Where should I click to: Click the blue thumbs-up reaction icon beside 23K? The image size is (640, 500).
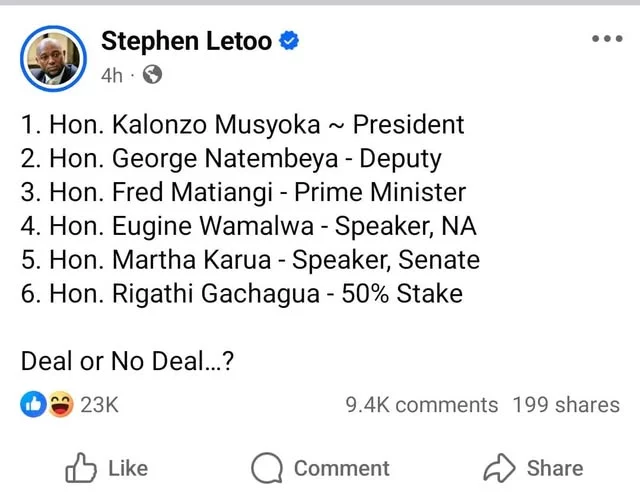point(33,404)
